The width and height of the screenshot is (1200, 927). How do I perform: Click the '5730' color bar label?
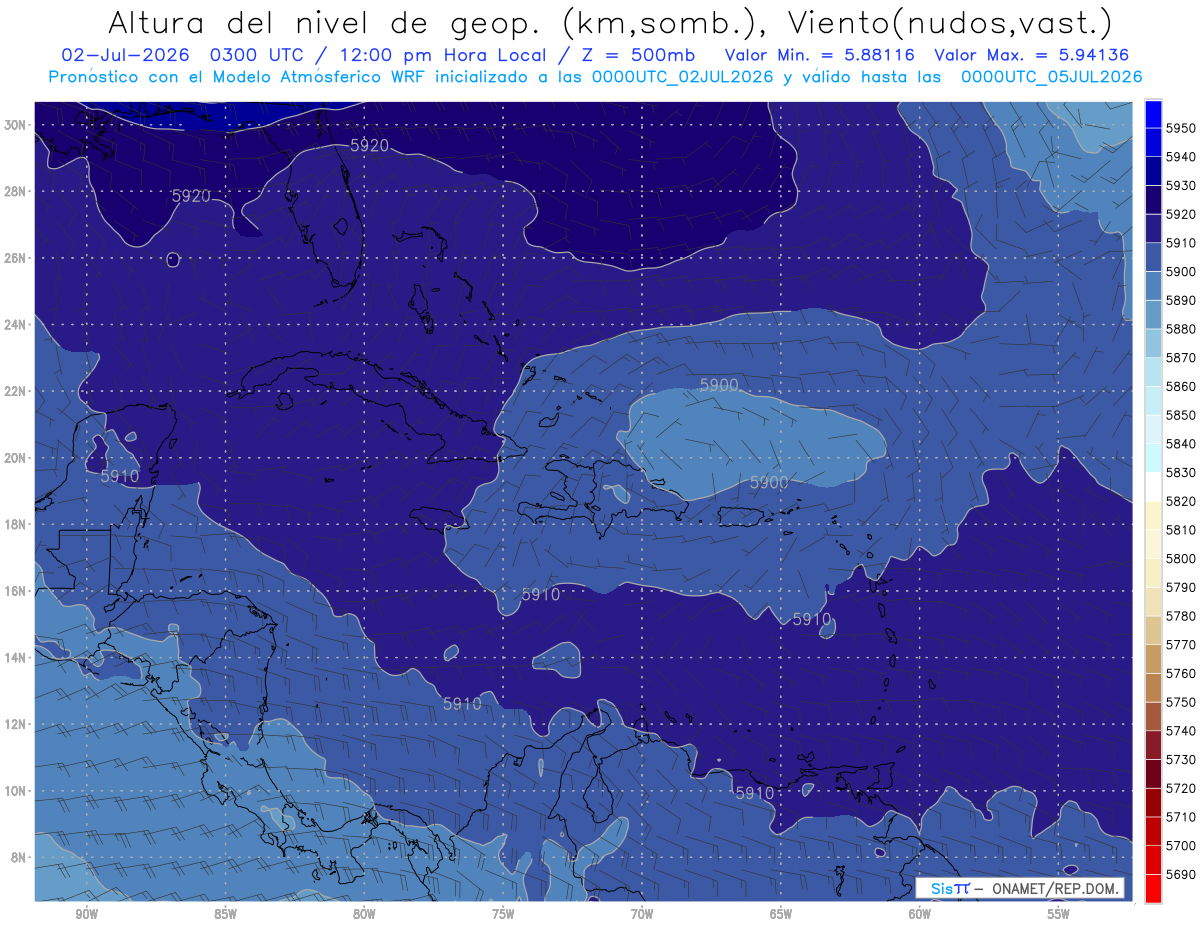pyautogui.click(x=1181, y=759)
